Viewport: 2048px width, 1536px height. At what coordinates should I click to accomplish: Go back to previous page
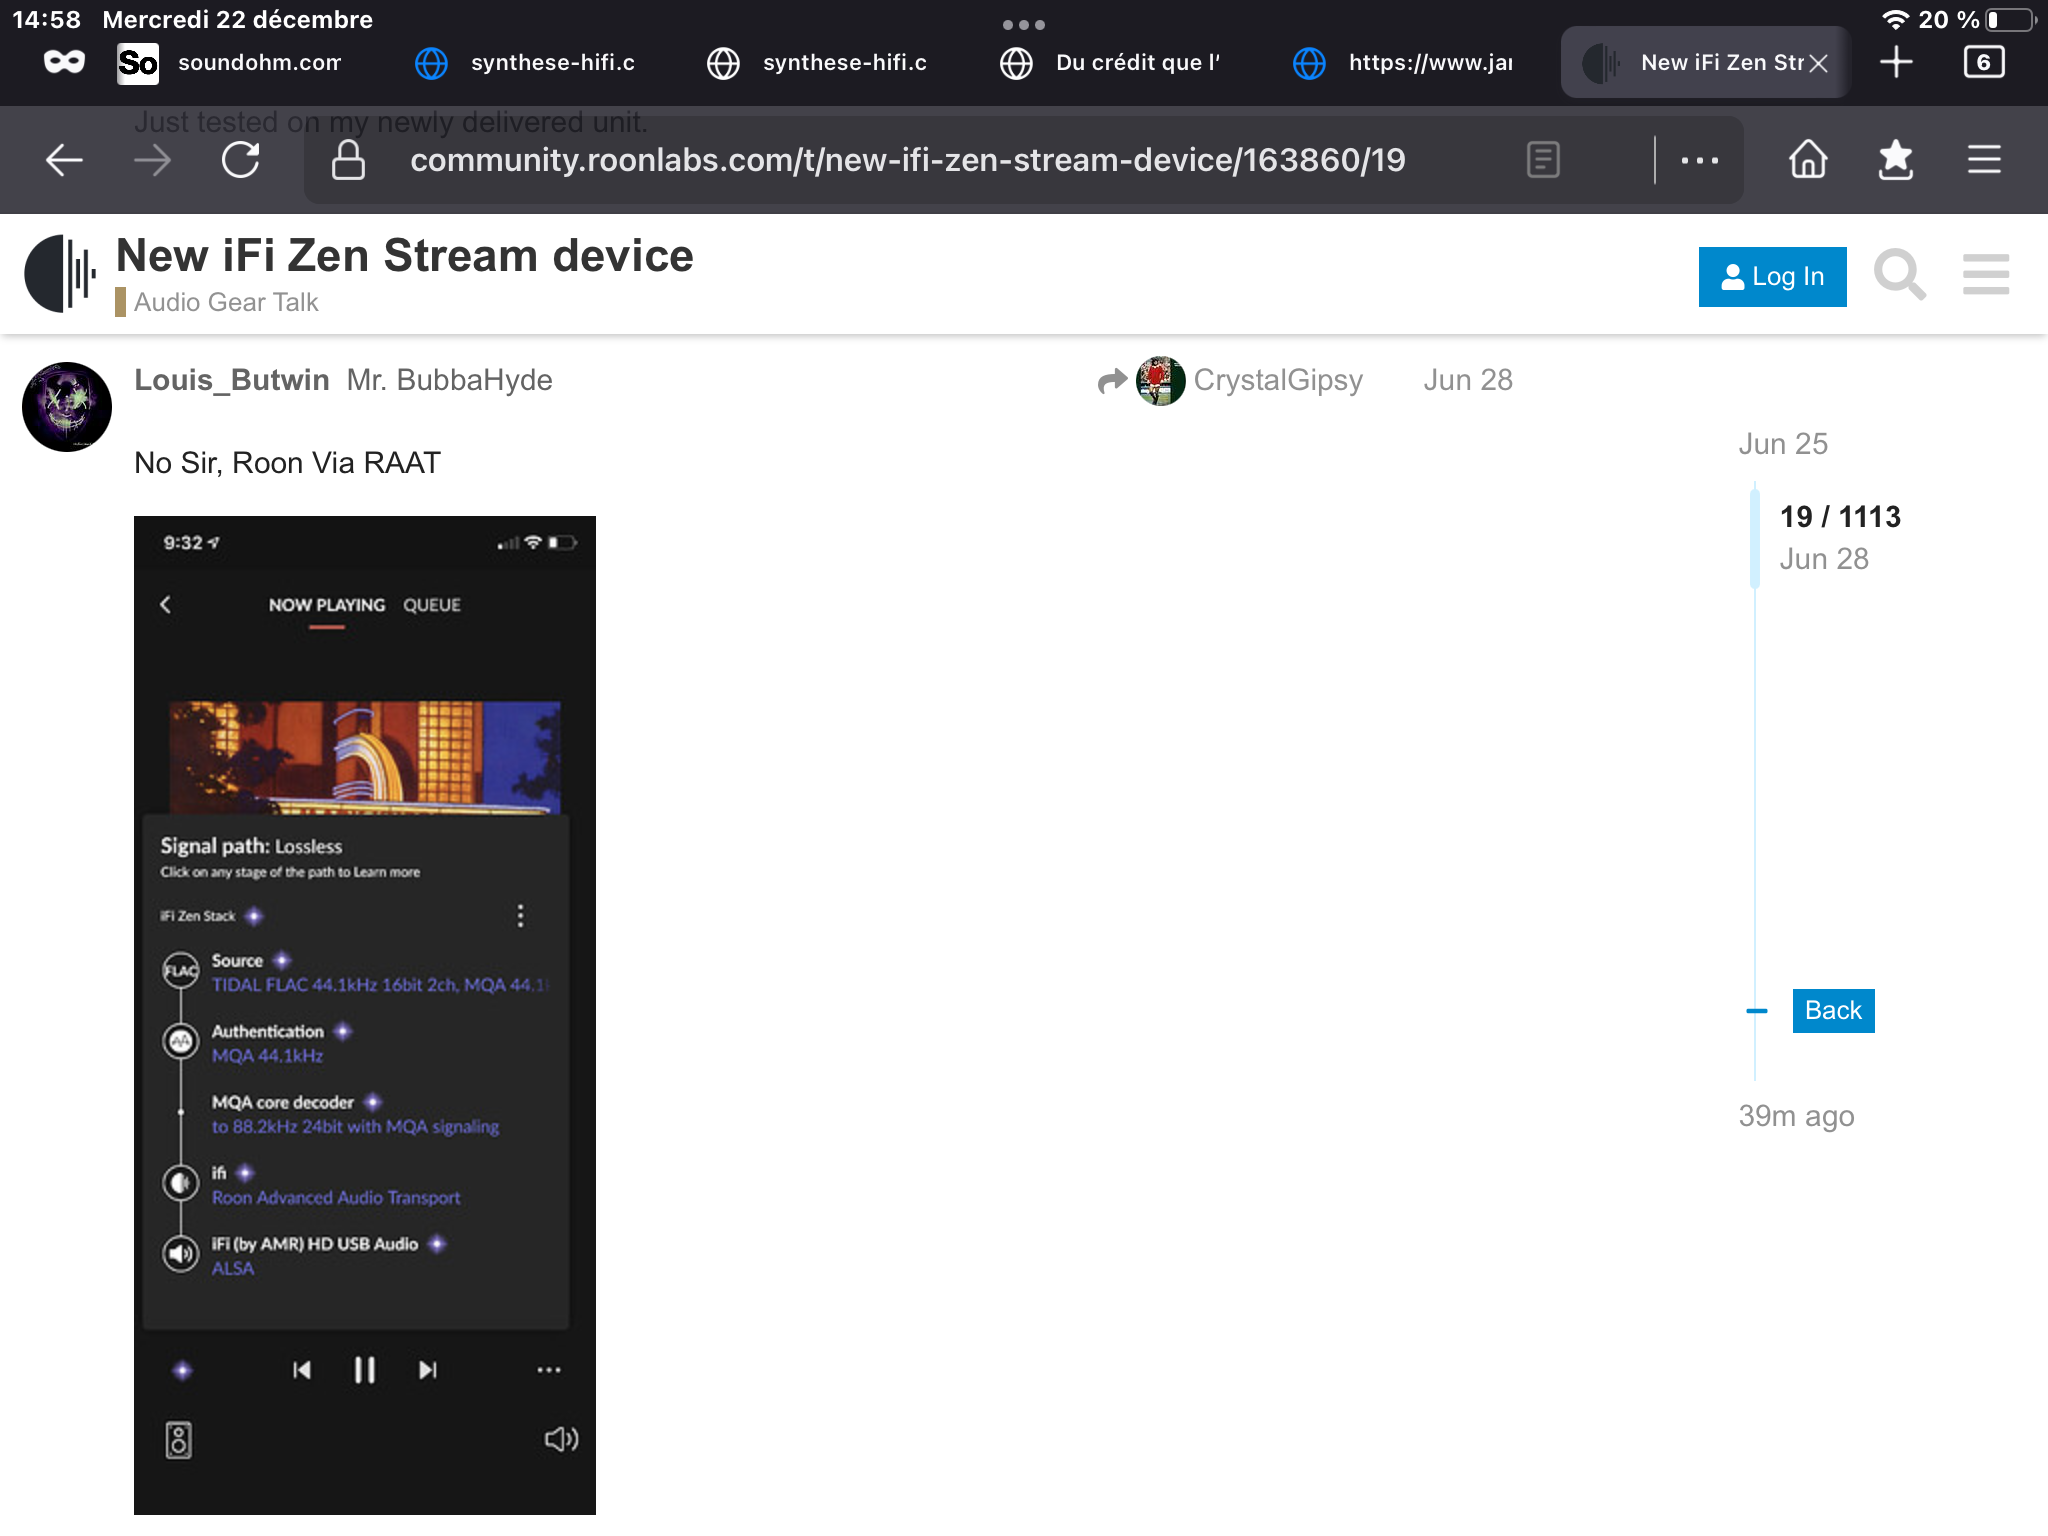64,160
